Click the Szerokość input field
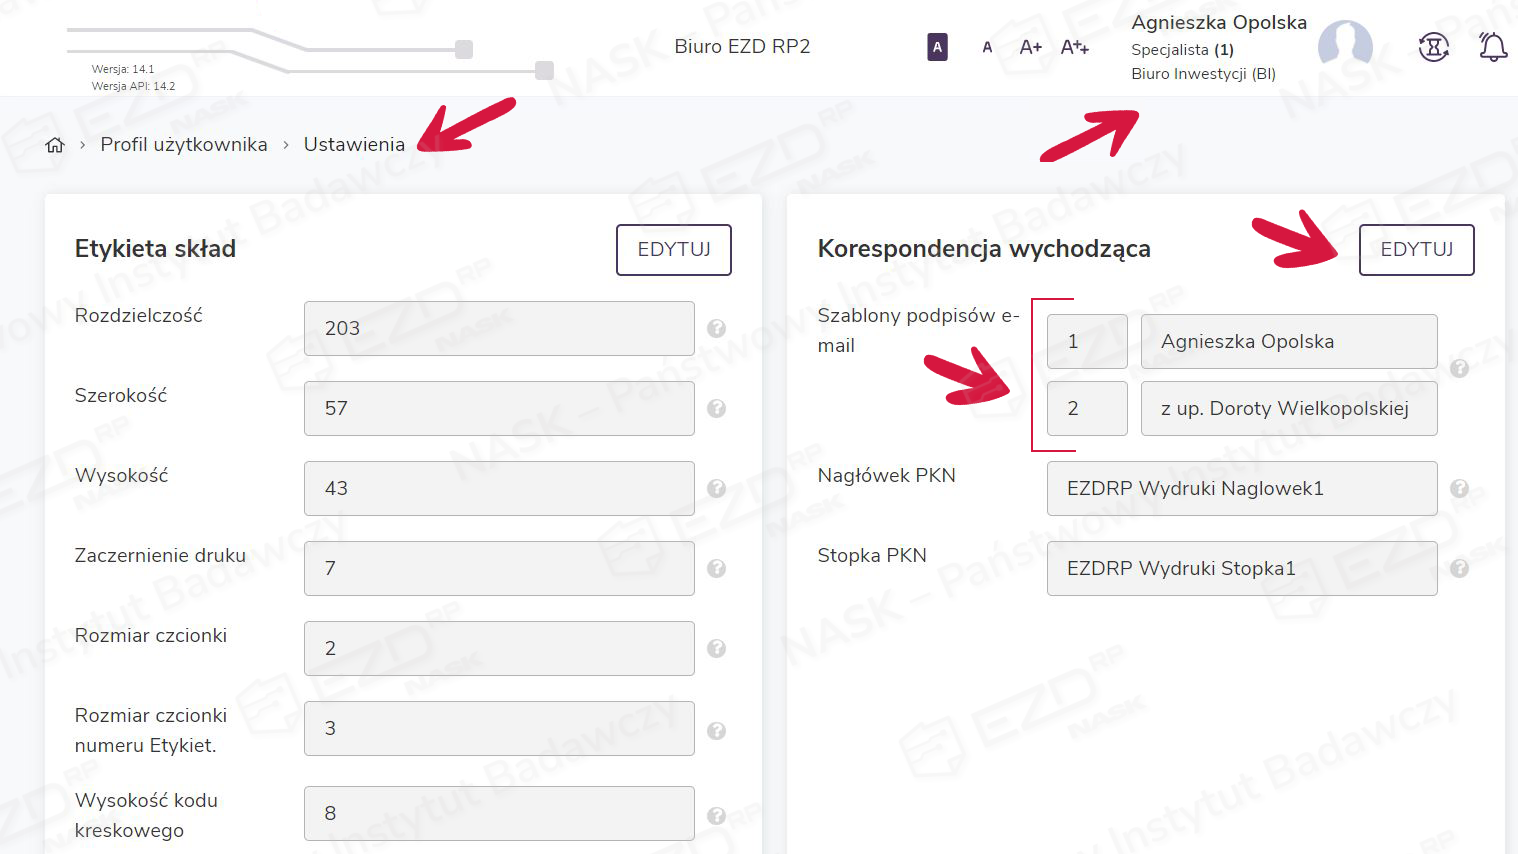Image resolution: width=1518 pixels, height=854 pixels. (499, 408)
